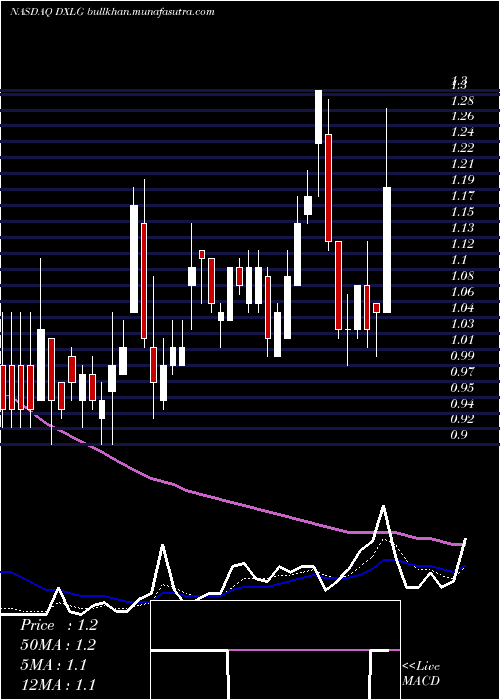Click the 12MA : 1.1 legend entry
The height and width of the screenshot is (700, 500).
[x=58, y=684]
